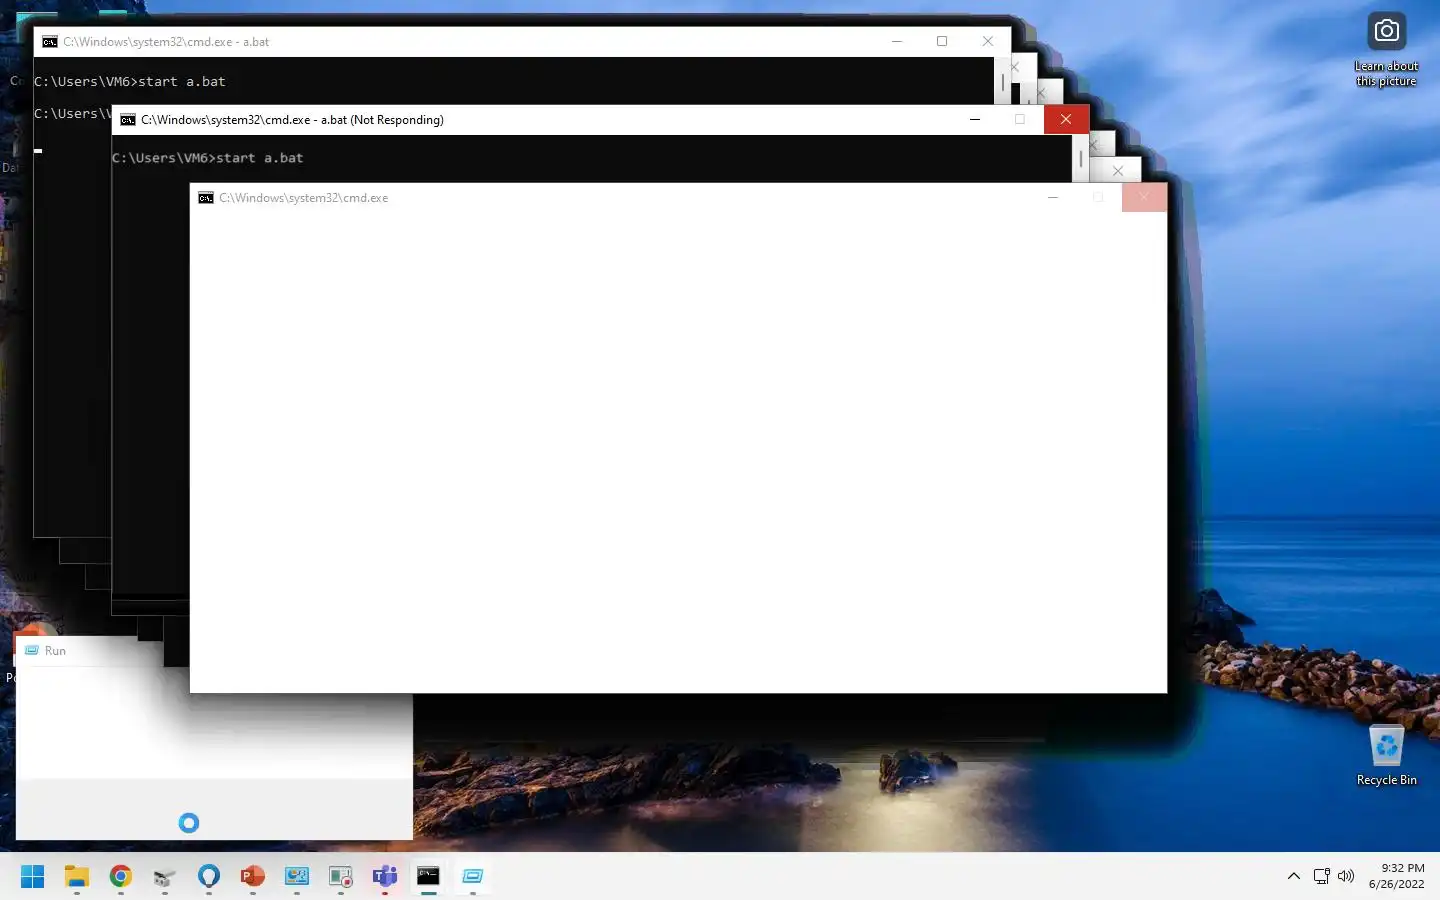1440x900 pixels.
Task: Click the Not Responding window title text
Action: point(292,120)
